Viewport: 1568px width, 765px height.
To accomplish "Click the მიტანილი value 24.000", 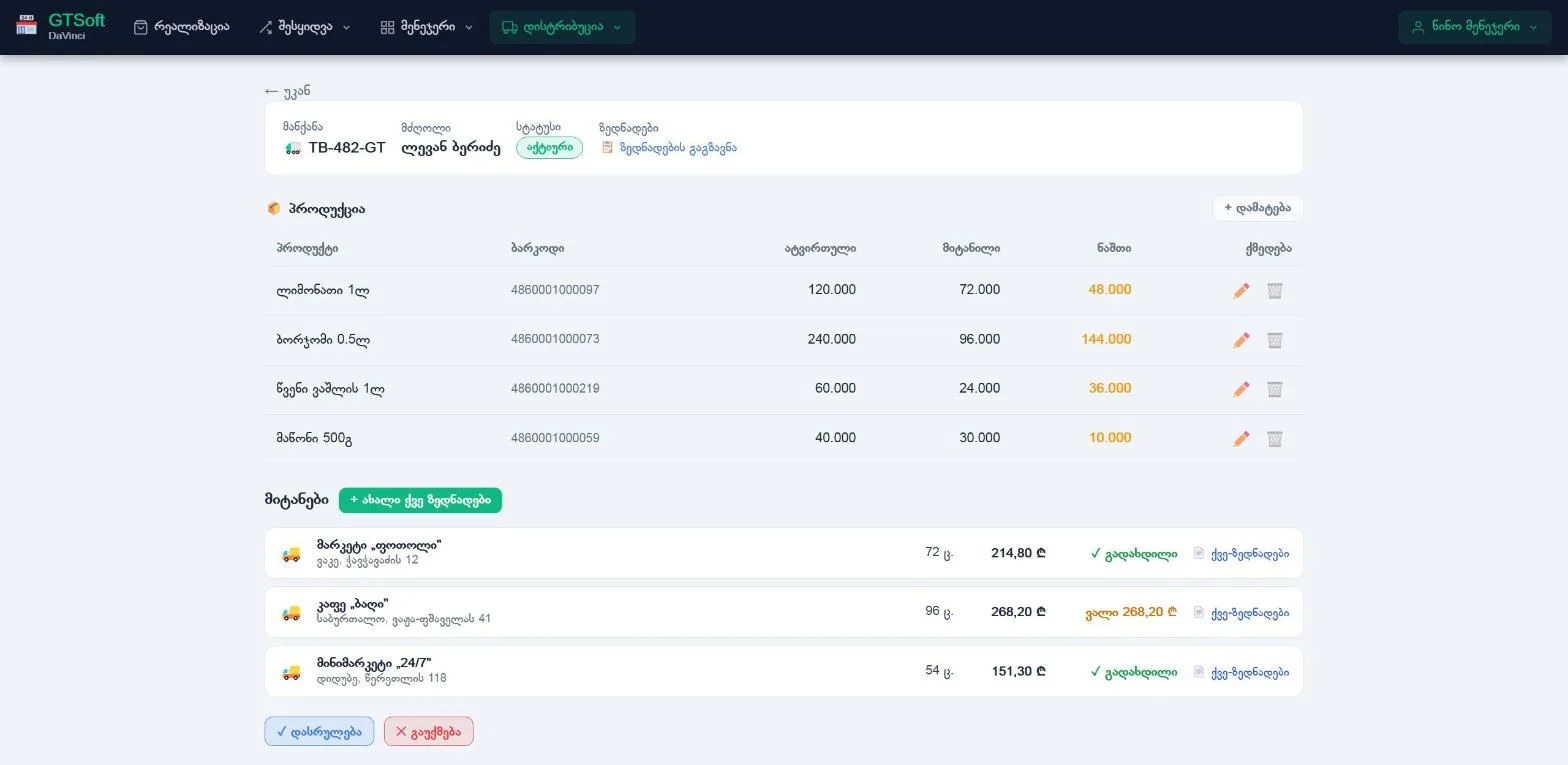I will click(x=979, y=388).
